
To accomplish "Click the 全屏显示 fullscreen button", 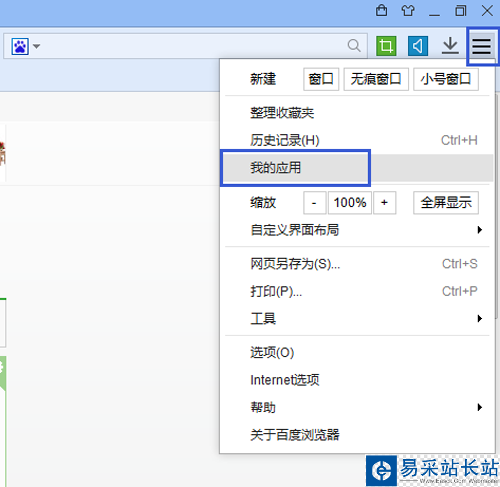I will point(446,203).
